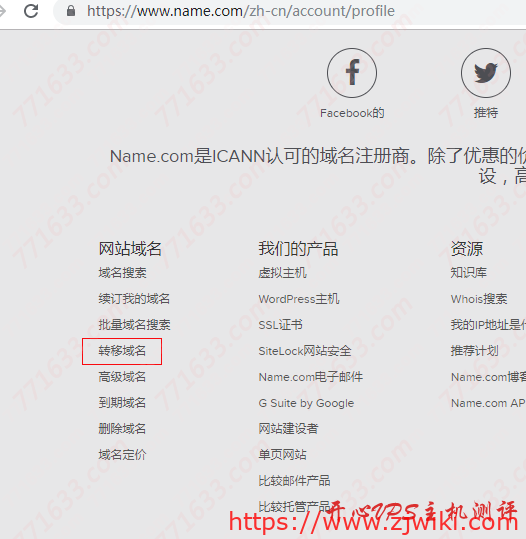Click the 转移域名 link
Screen dimensions: 526x539
coord(122,351)
